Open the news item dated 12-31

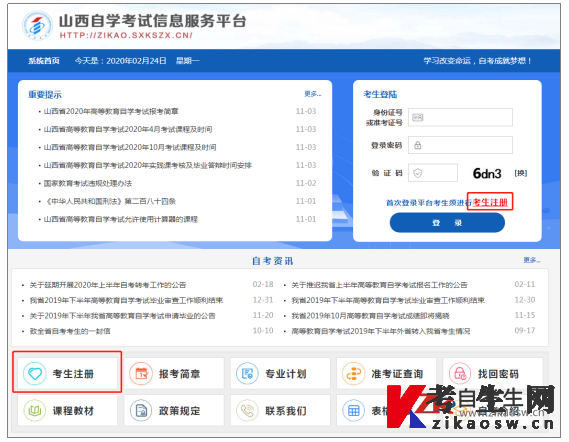click(x=126, y=300)
